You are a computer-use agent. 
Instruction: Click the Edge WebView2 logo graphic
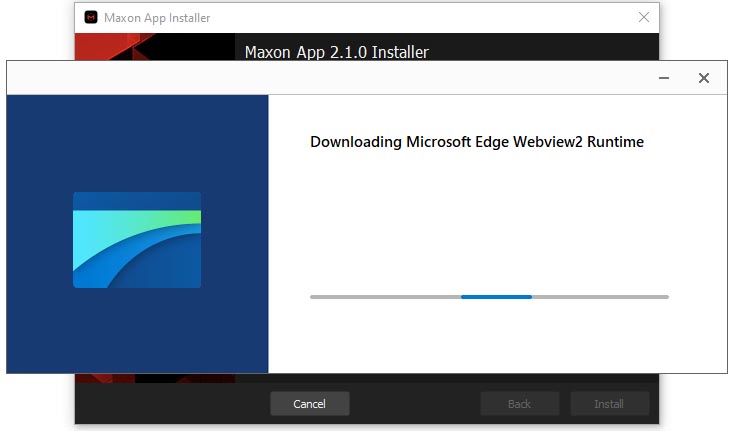(137, 240)
